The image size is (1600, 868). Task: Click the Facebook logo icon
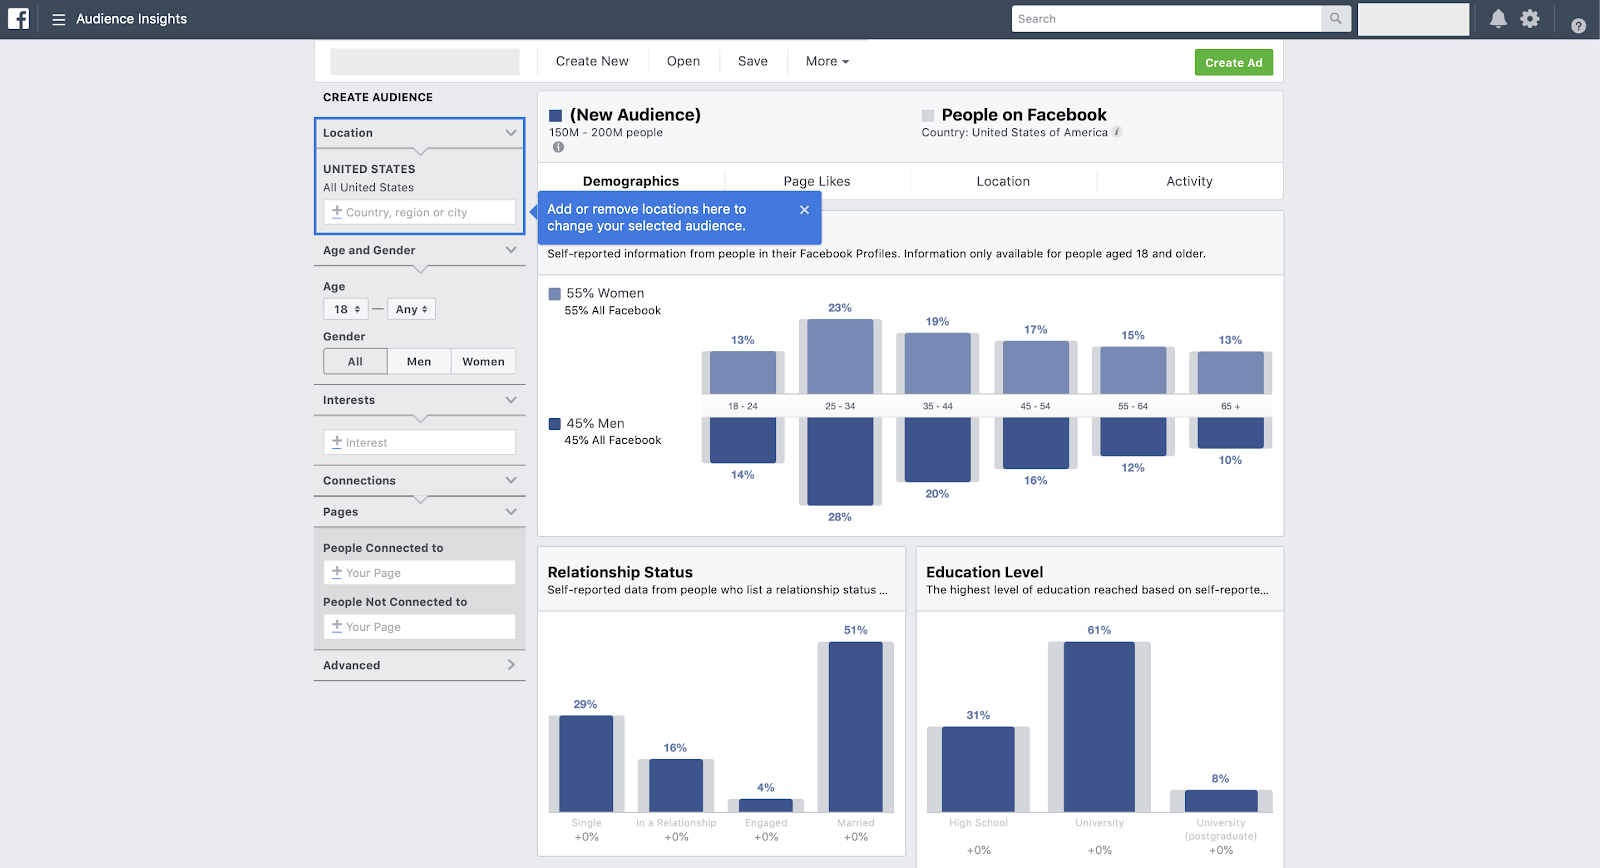click(x=18, y=19)
